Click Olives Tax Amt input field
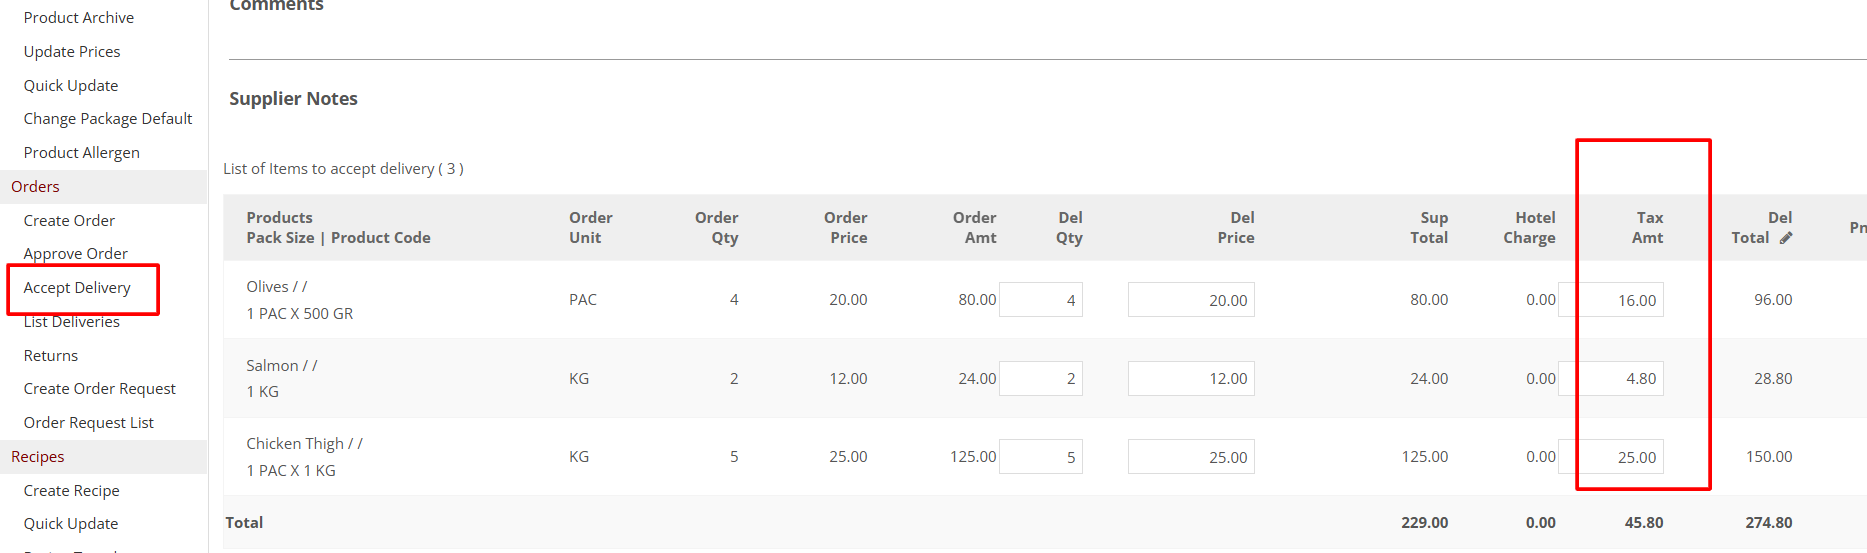1867x553 pixels. tap(1620, 300)
